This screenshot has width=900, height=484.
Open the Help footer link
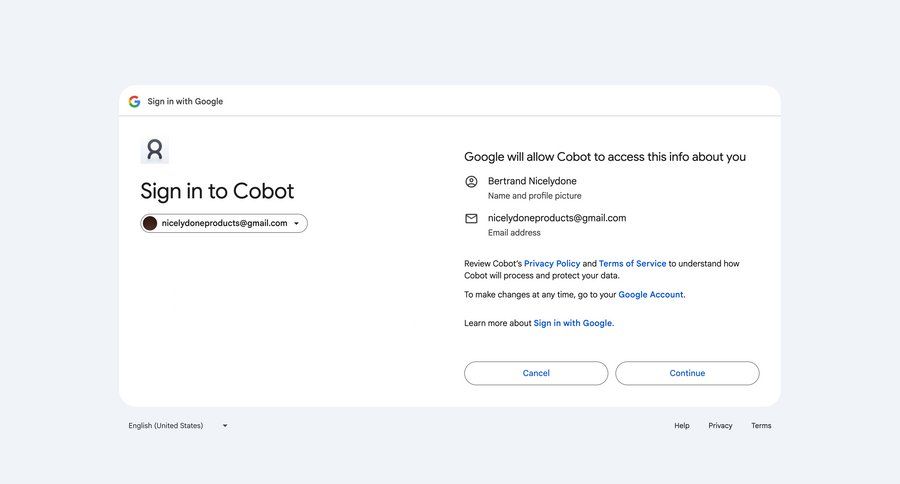tap(682, 426)
